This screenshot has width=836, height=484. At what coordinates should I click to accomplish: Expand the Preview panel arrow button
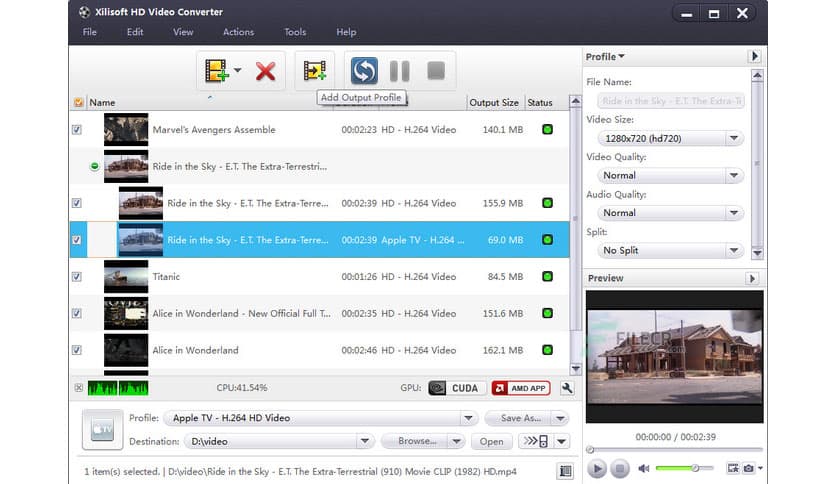pyautogui.click(x=752, y=278)
